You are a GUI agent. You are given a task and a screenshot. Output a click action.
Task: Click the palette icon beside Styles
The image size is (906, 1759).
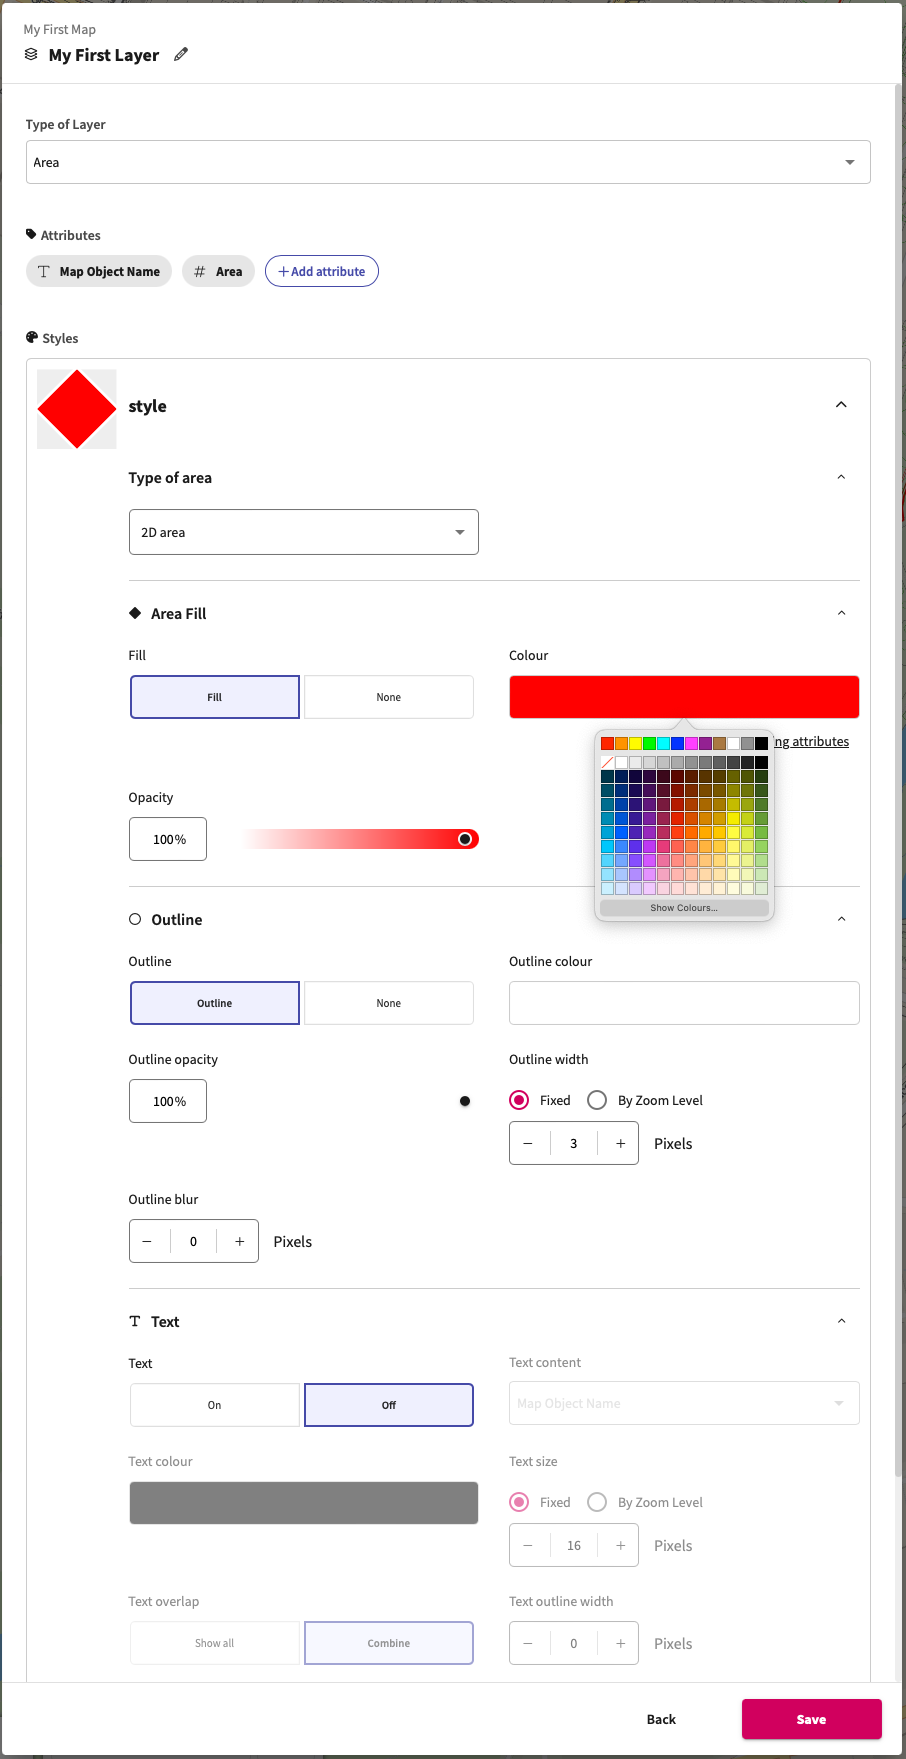[32, 338]
